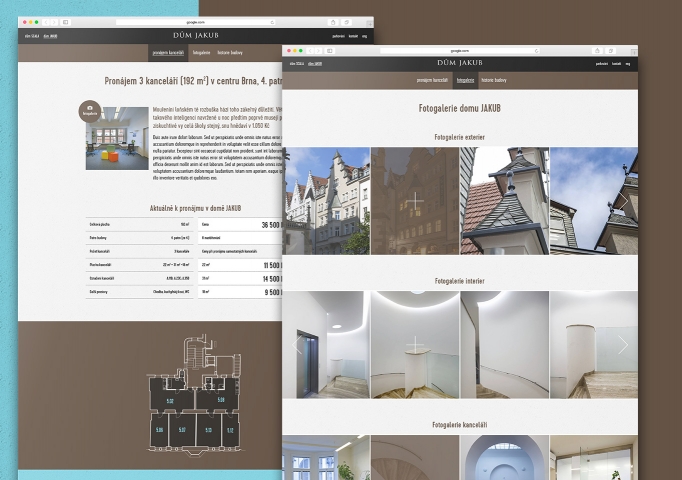
Task: Select historie budovy tab in the front window
Action: tap(494, 80)
